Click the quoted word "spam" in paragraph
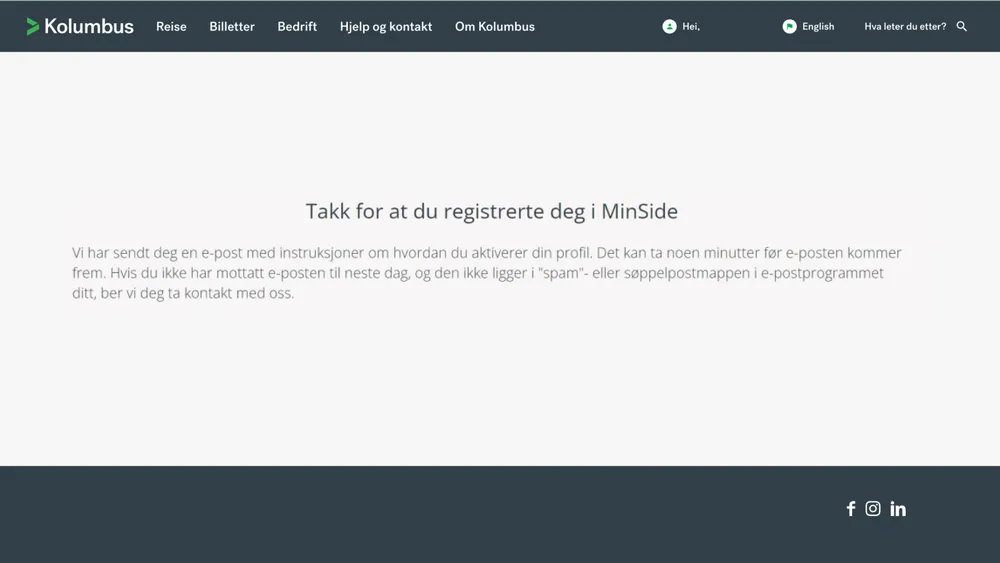 pos(559,273)
